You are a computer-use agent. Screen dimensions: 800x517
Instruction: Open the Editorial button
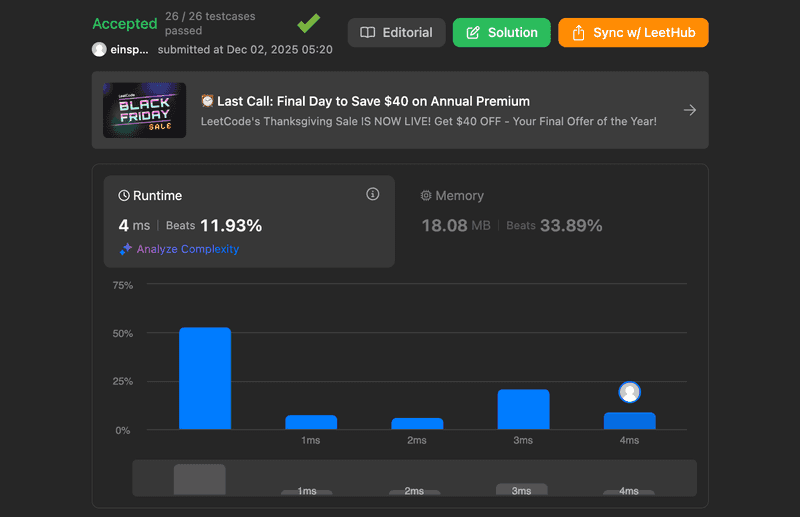click(x=396, y=32)
